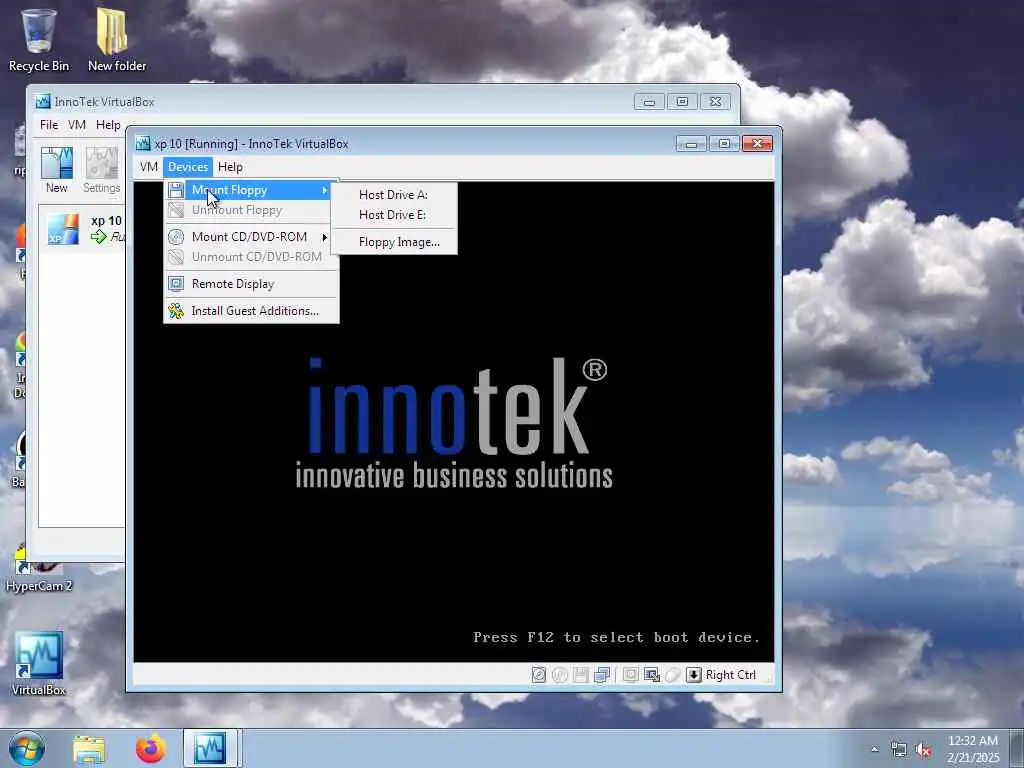Click the innotek boot screen display
The height and width of the screenshot is (768, 1024).
pos(454,422)
